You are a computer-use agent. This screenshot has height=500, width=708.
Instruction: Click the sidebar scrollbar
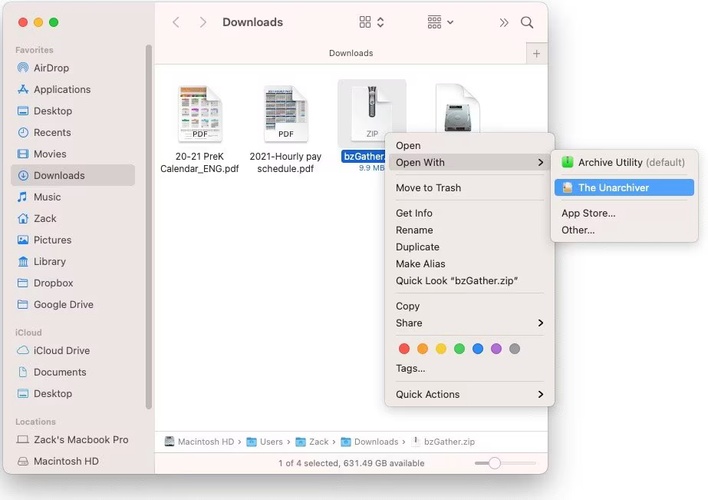(x=149, y=227)
